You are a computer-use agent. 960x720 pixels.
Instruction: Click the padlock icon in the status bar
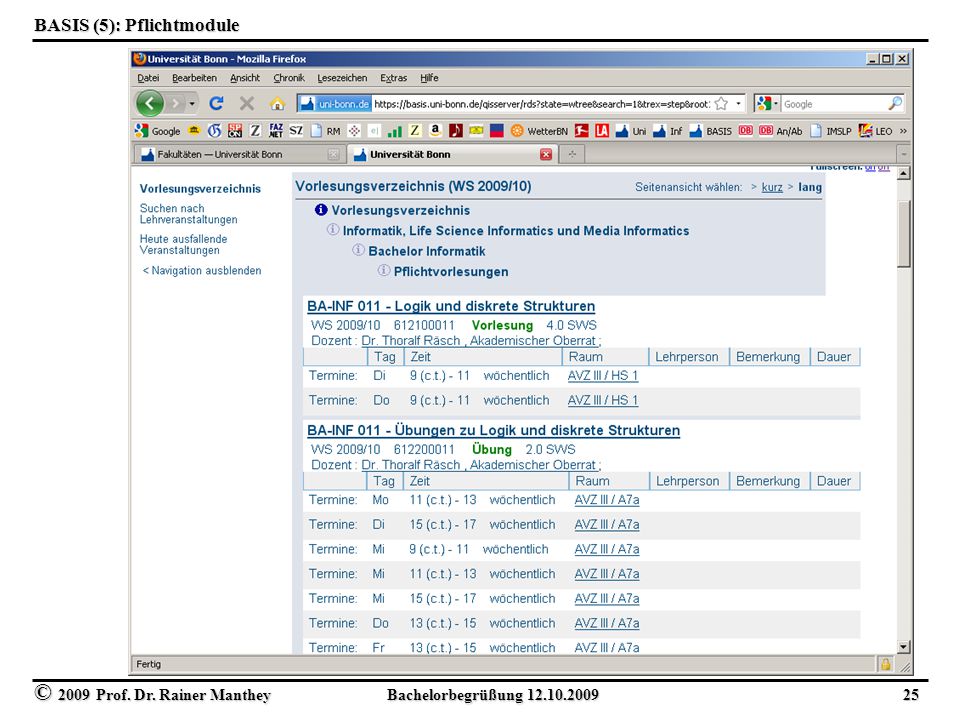(x=885, y=664)
